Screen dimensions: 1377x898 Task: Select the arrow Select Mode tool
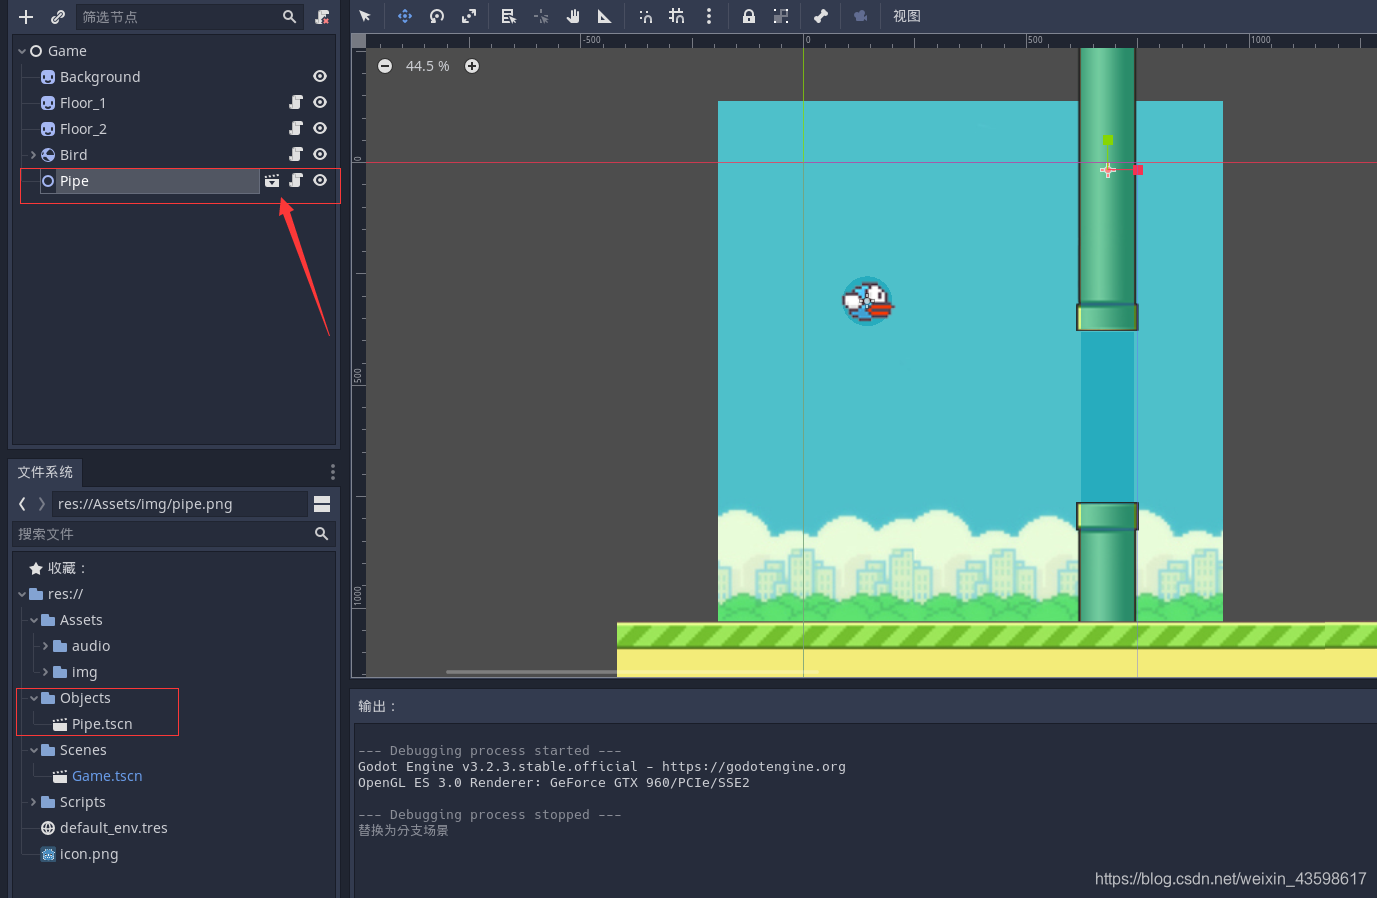point(365,16)
